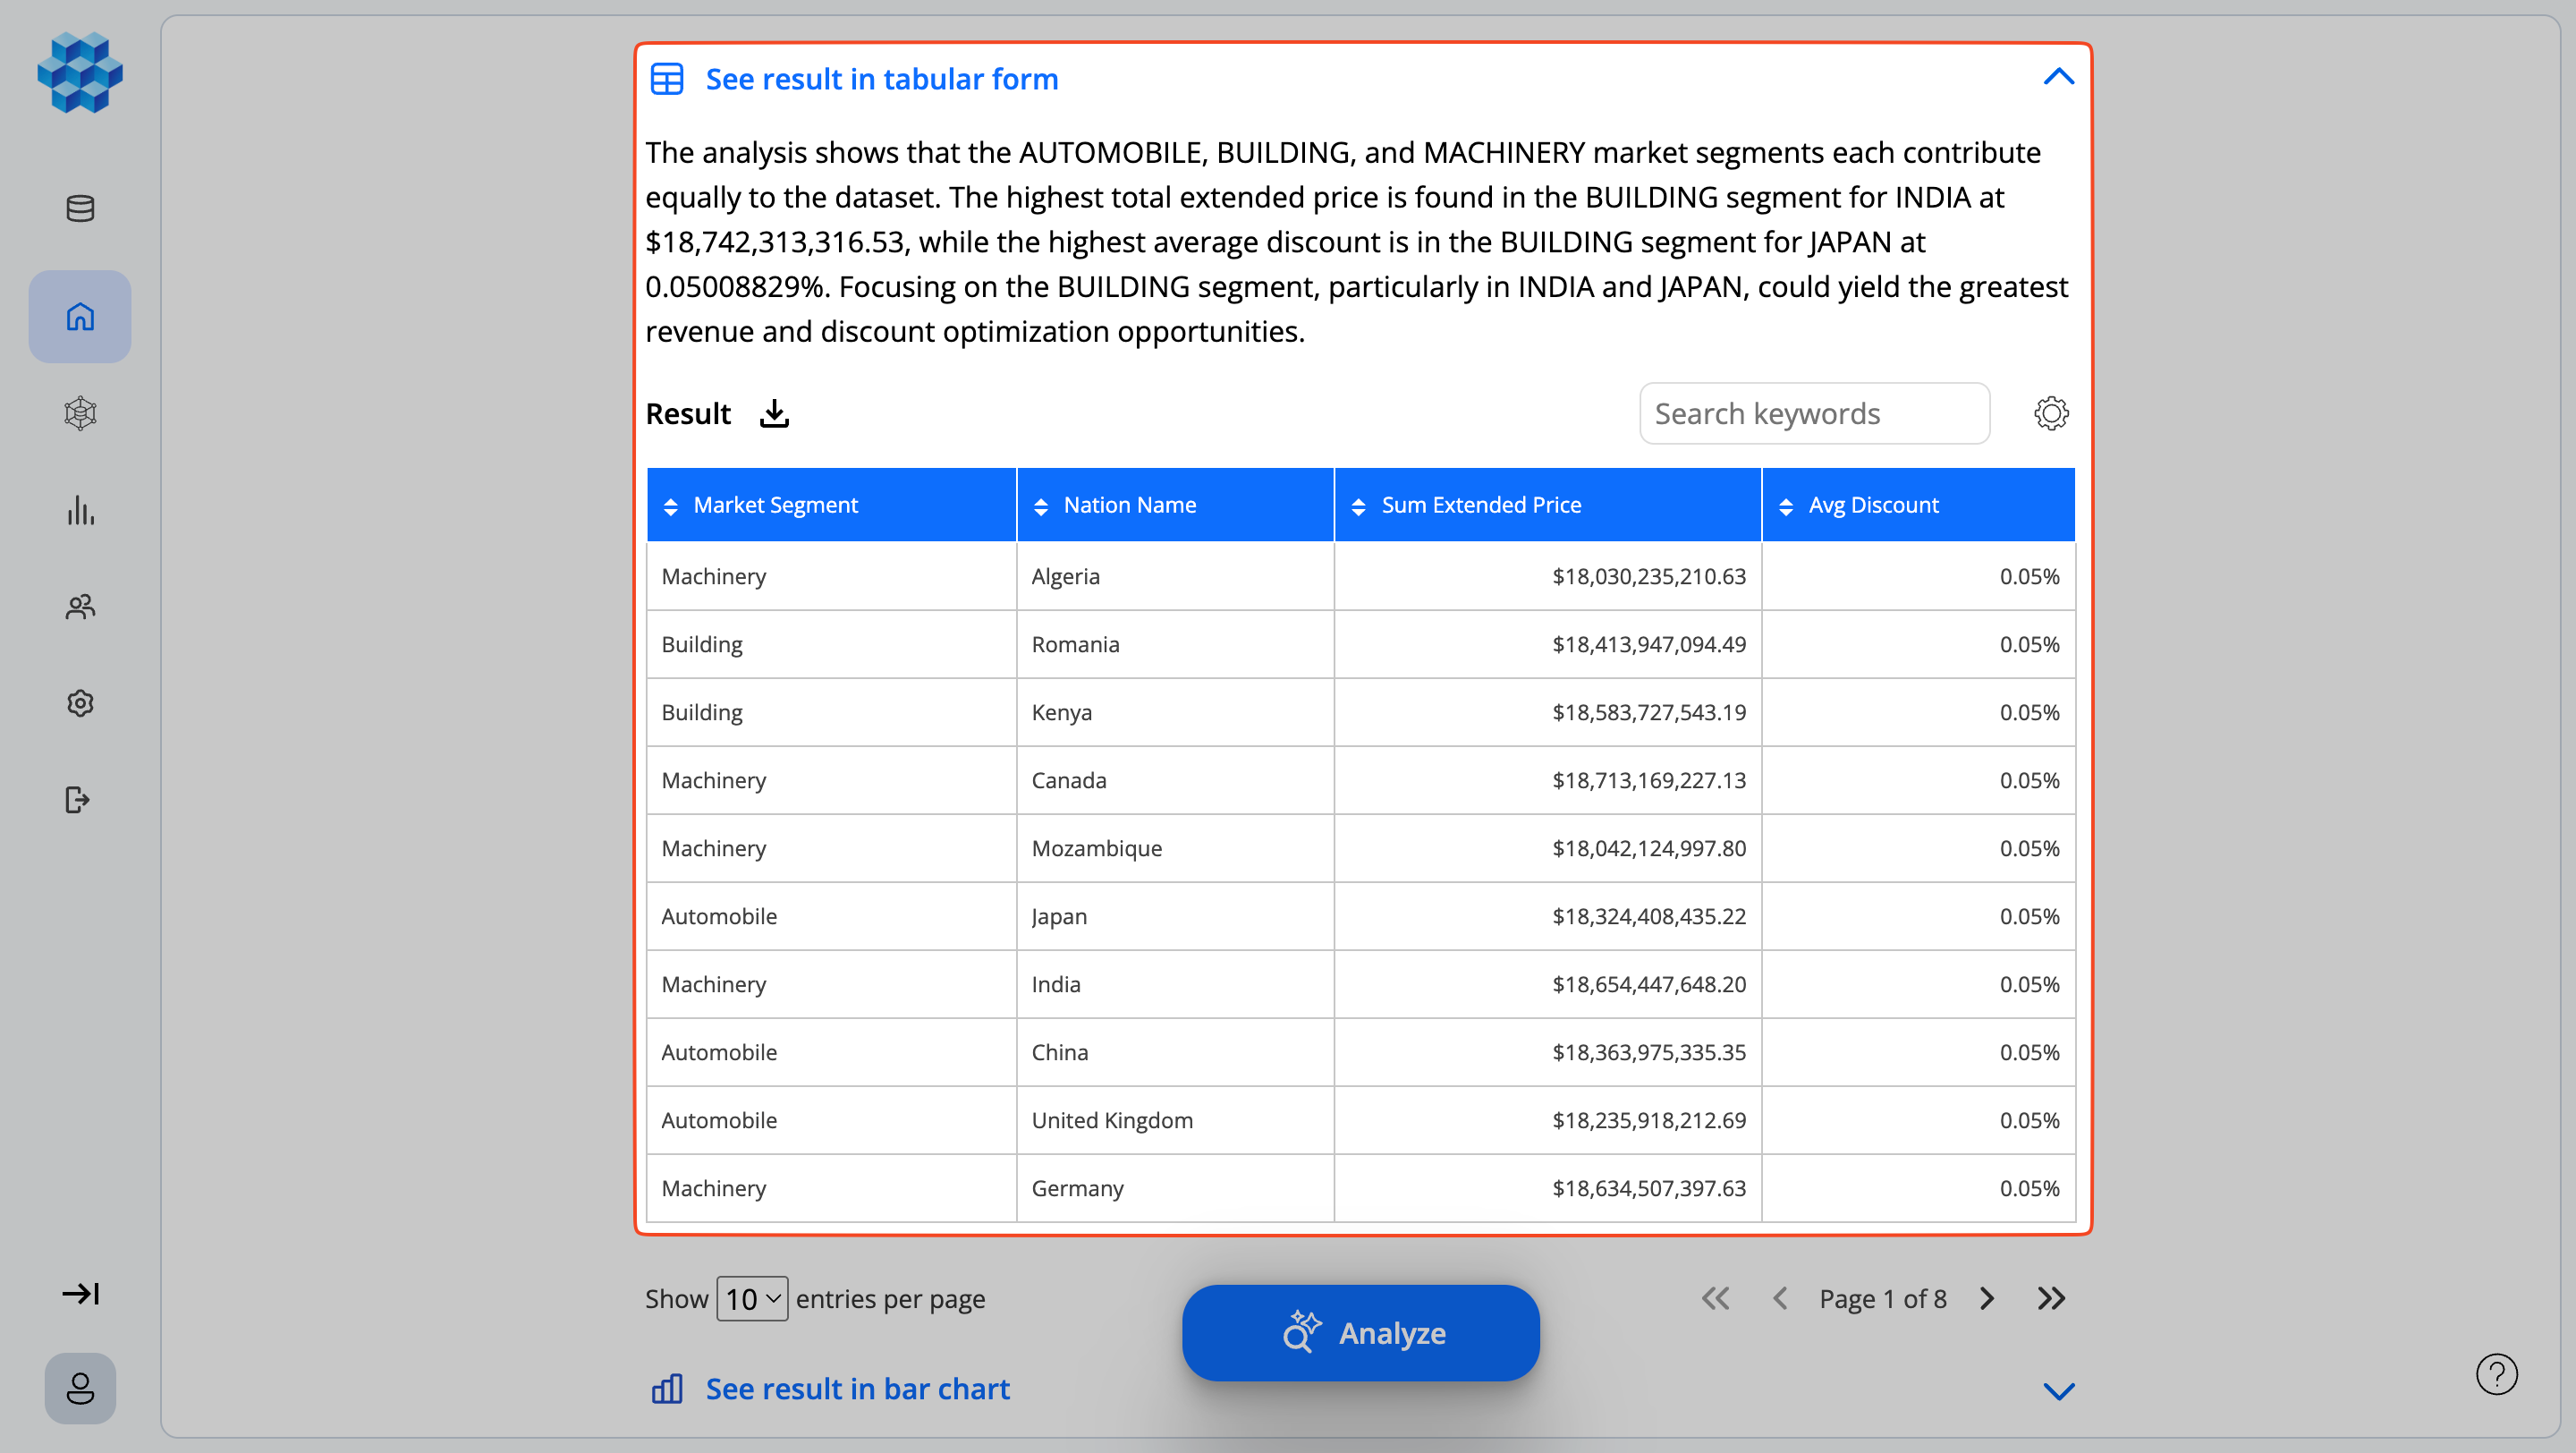The image size is (2576, 1453).
Task: Collapse the sidebar with the arrow icon
Action: [81, 1294]
